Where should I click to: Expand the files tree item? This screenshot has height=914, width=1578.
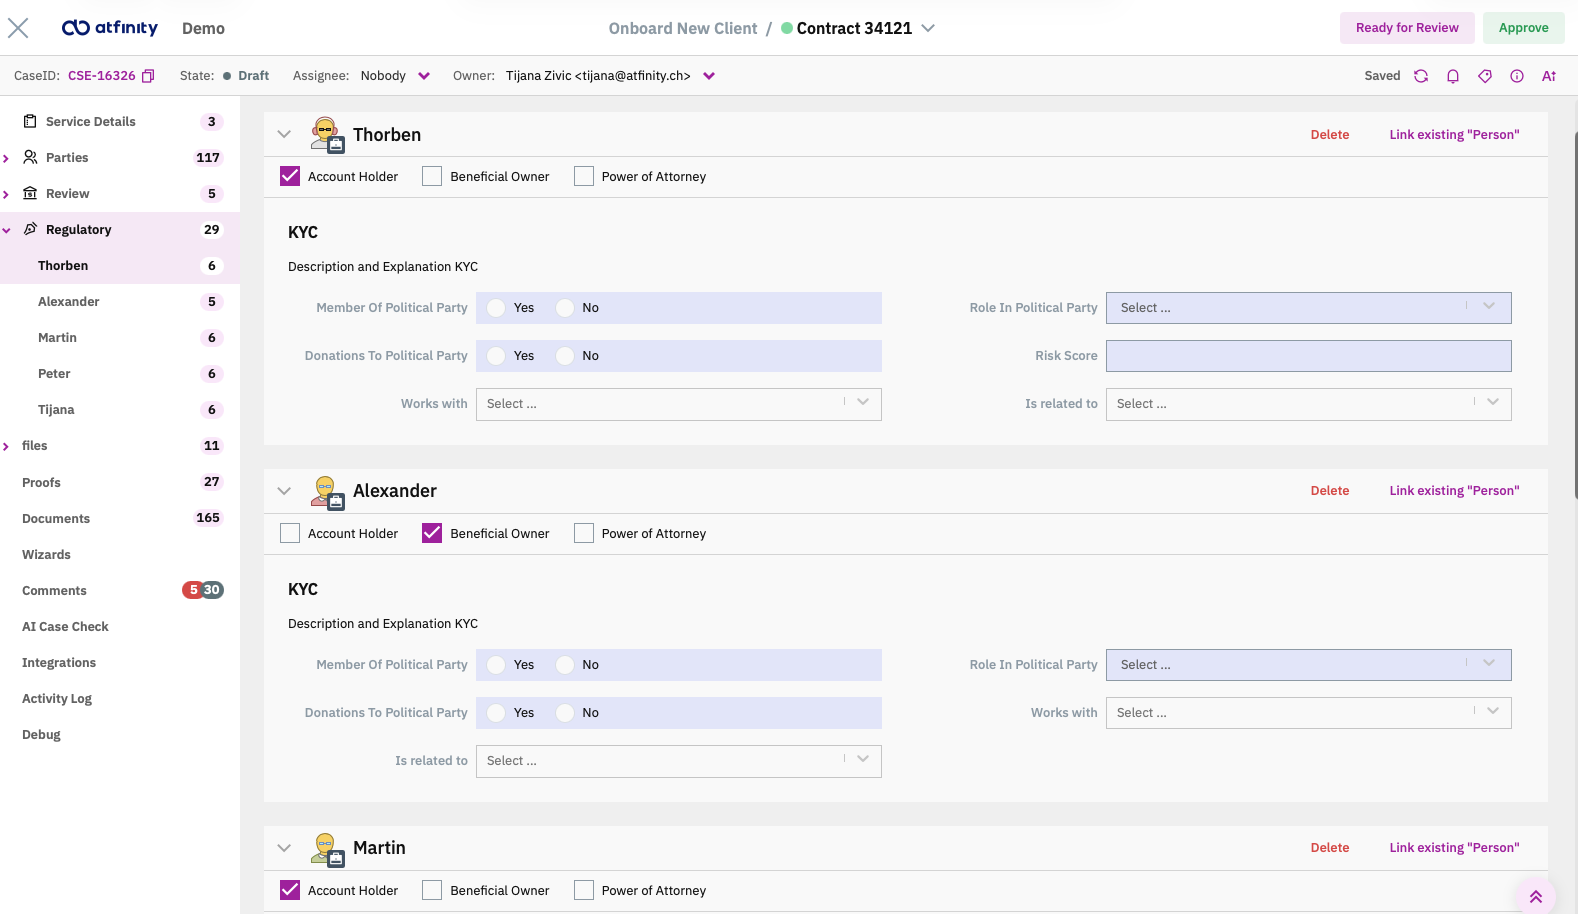tap(7, 446)
